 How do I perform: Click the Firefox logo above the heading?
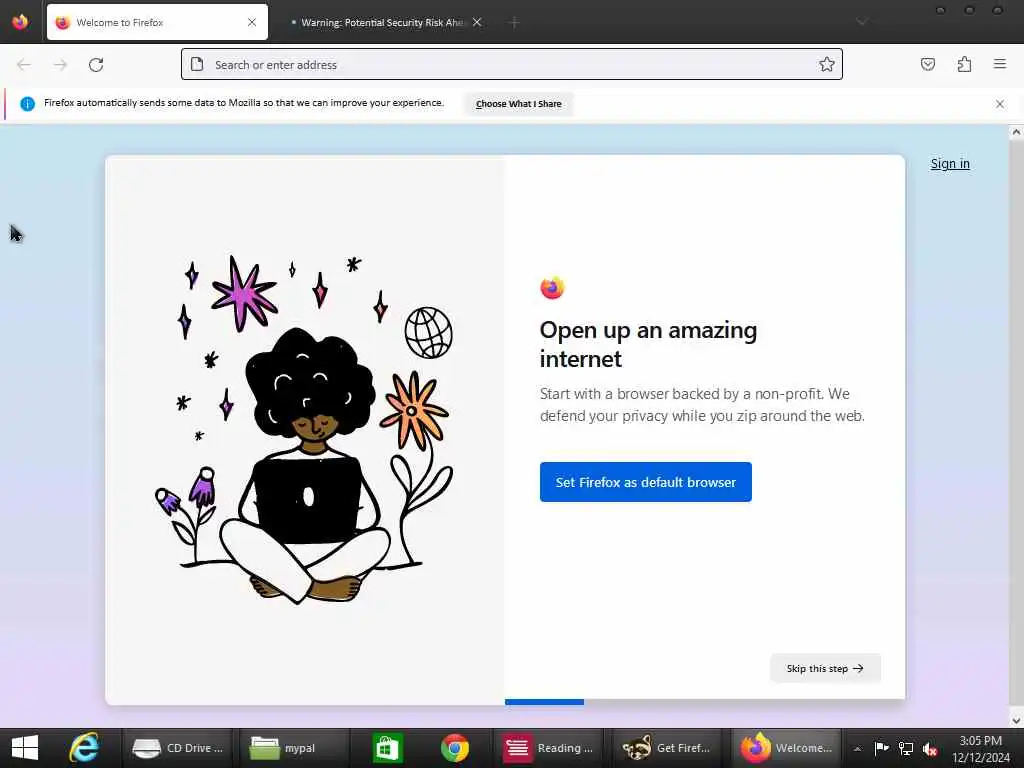[552, 288]
